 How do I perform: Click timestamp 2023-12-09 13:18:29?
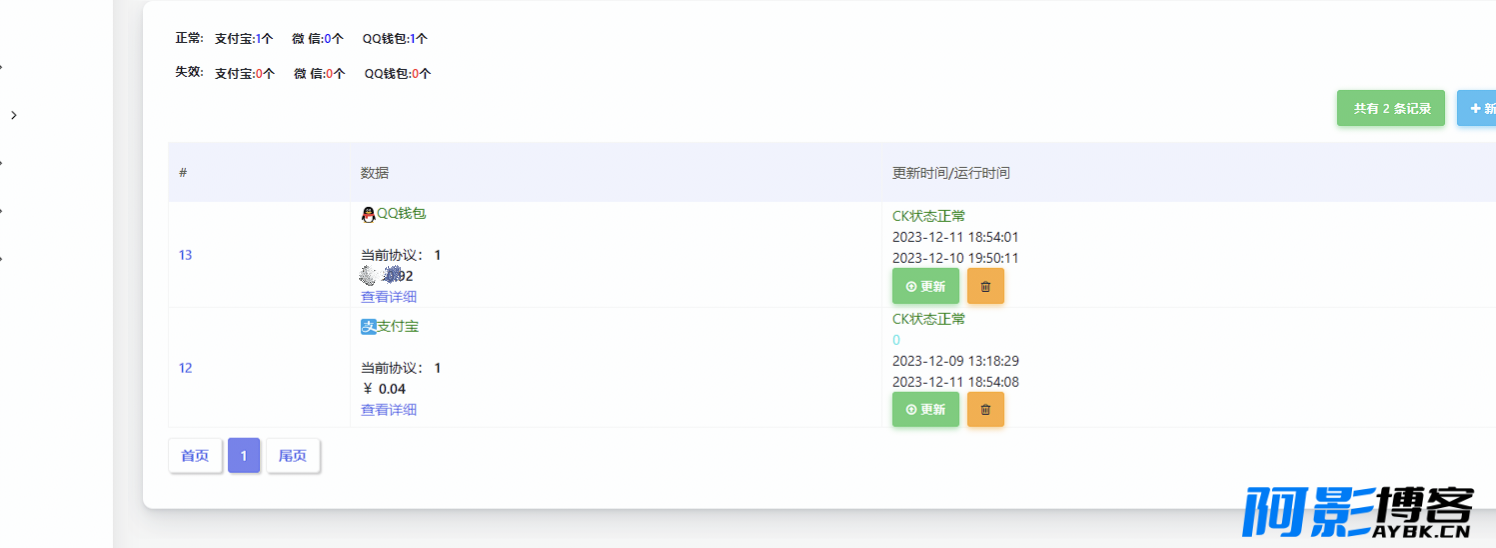coord(955,361)
